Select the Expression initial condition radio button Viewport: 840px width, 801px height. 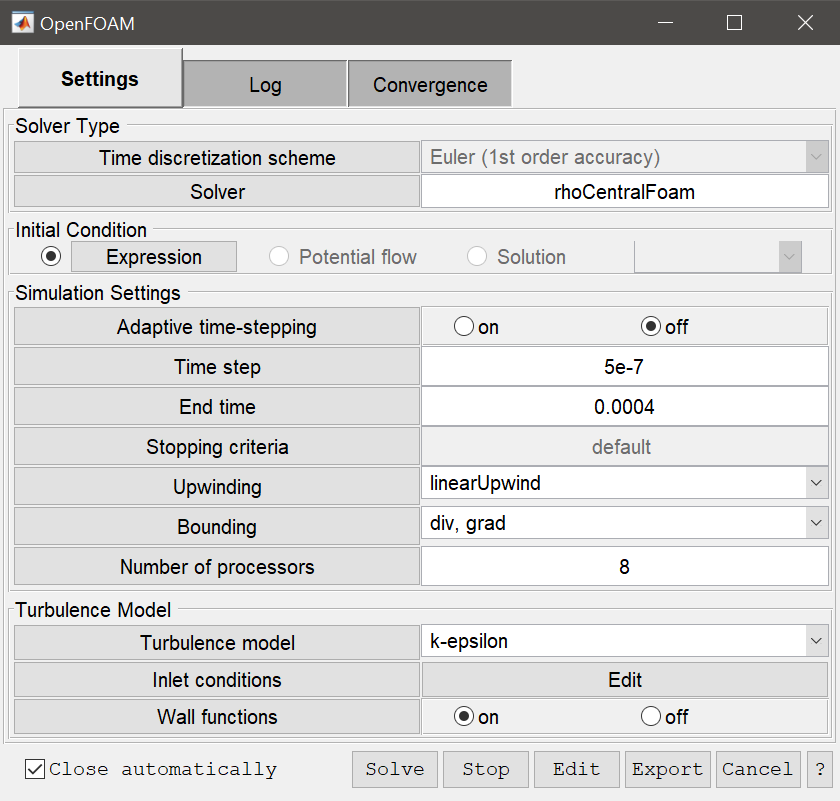click(51, 257)
